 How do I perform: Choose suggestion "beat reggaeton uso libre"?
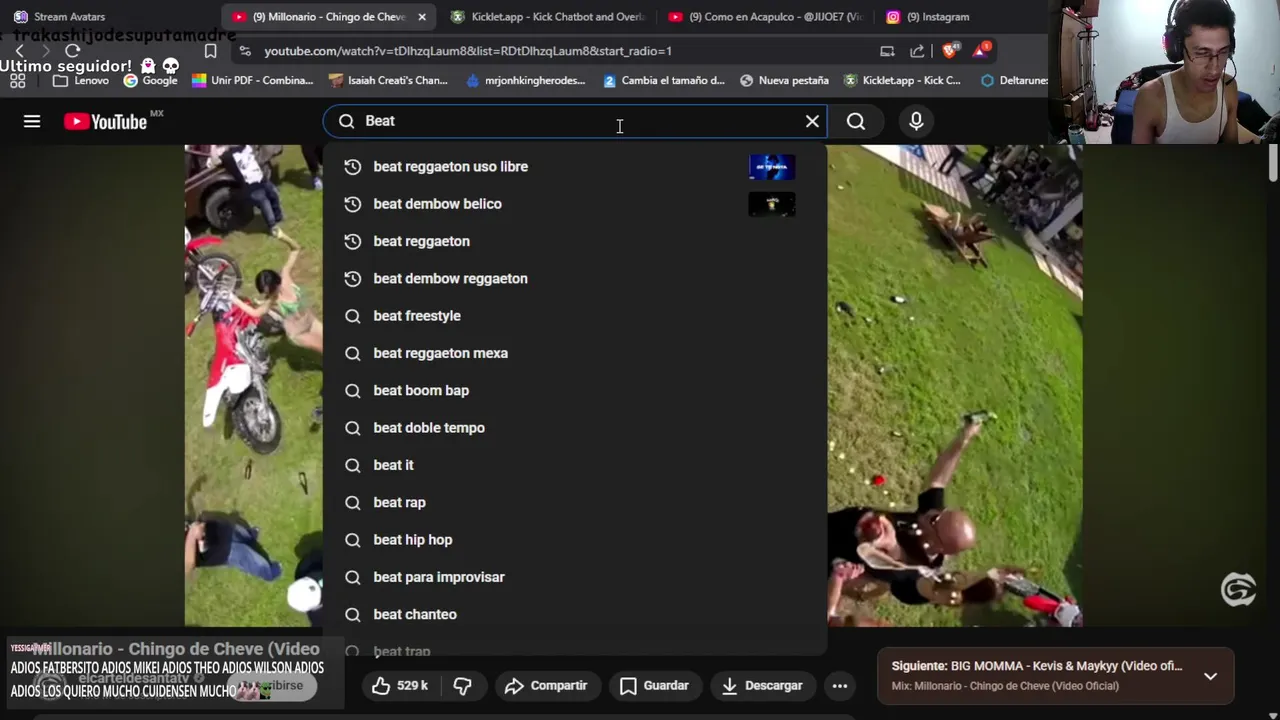575,167
